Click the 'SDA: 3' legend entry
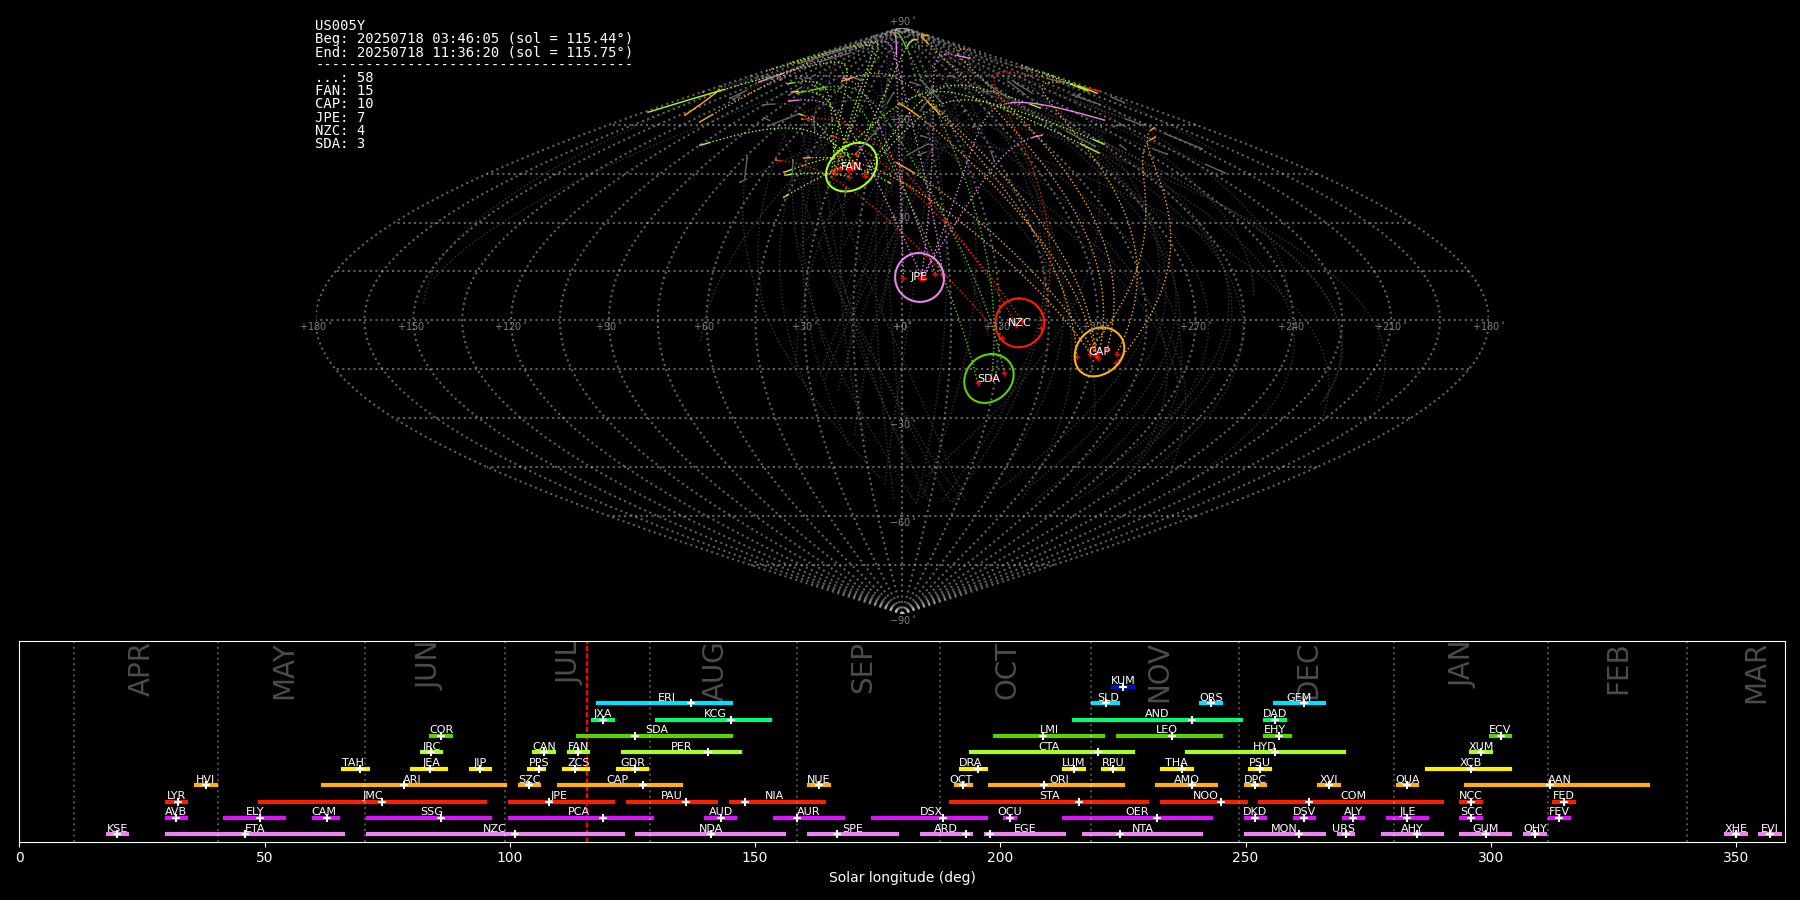Image resolution: width=1800 pixels, height=900 pixels. tap(340, 143)
